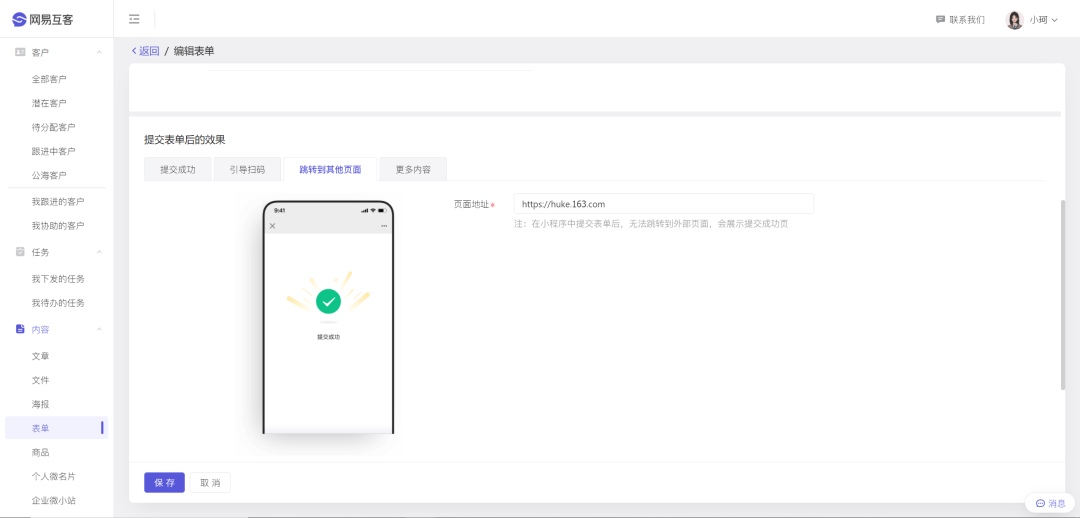Click the task section clipboard icon
The image size is (1080, 518).
point(20,252)
